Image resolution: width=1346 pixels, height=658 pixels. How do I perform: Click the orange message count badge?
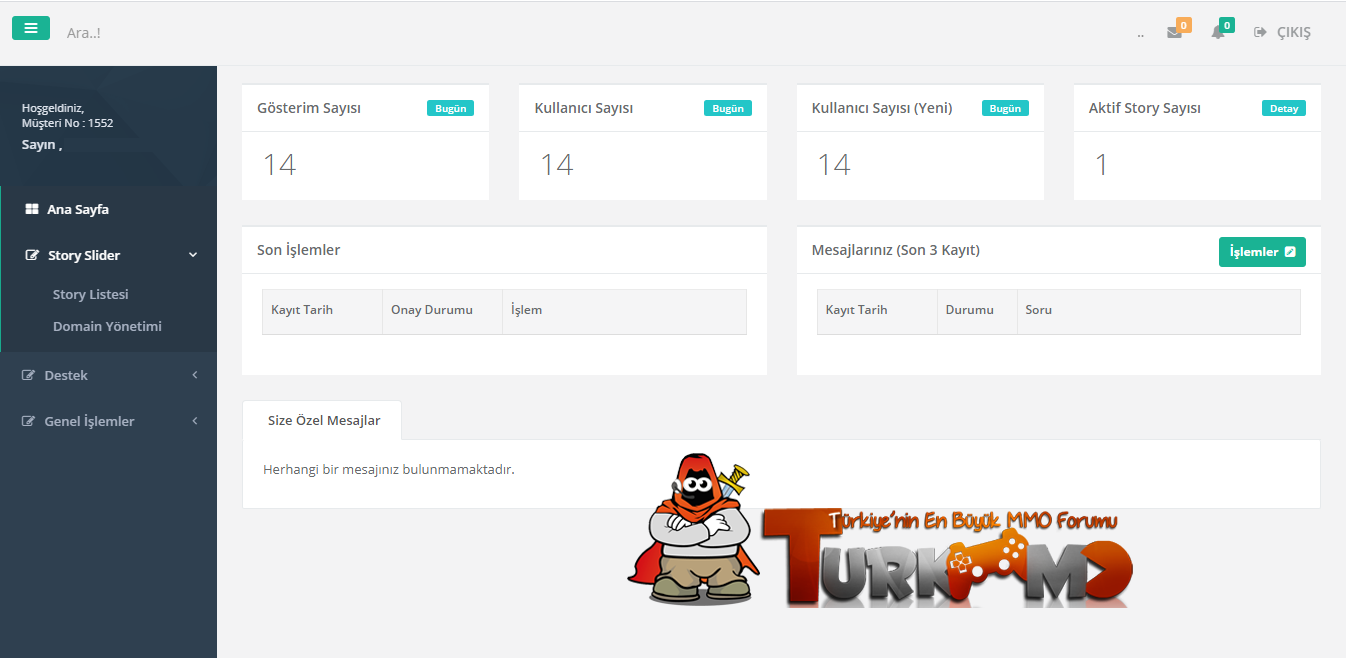click(x=1184, y=25)
